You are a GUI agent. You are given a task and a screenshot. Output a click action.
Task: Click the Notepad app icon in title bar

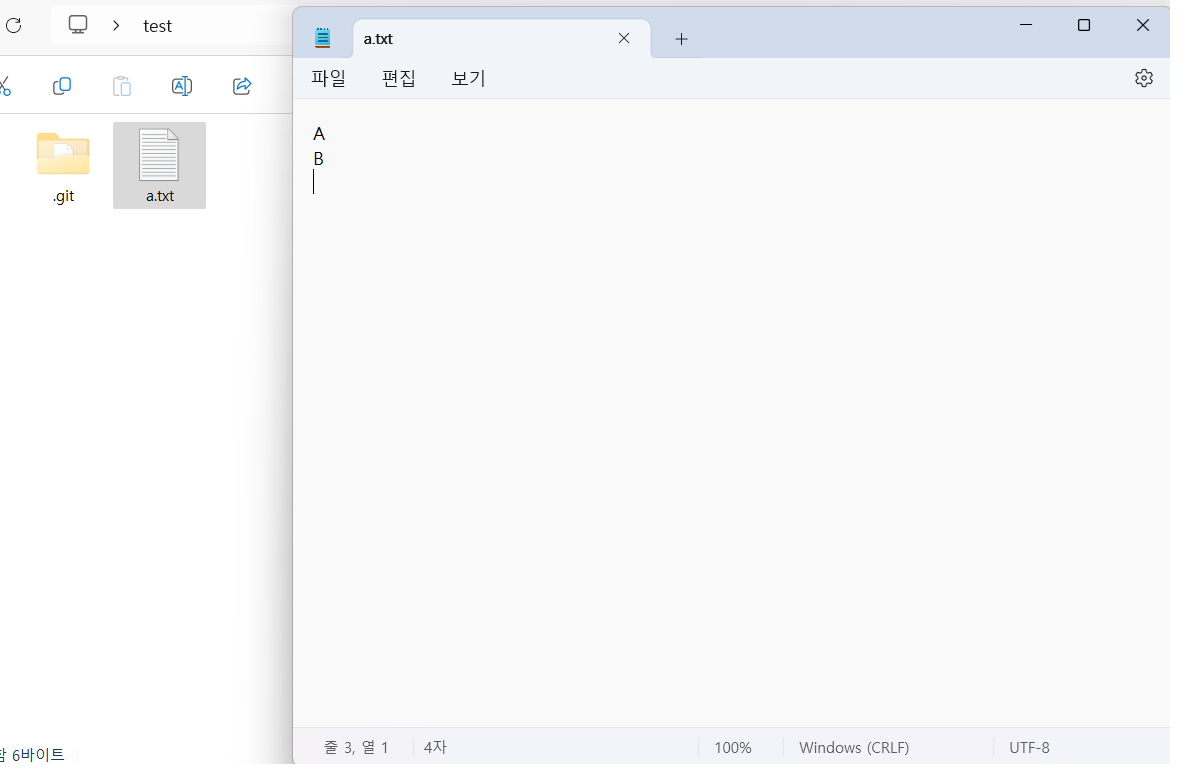[x=323, y=38]
